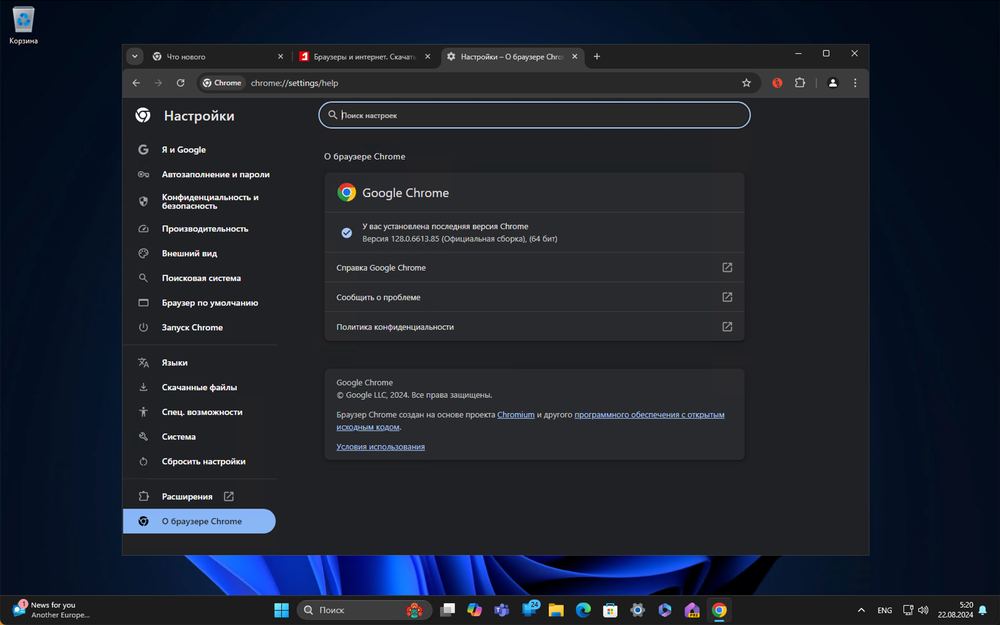Open the tab search dropdown arrow
The height and width of the screenshot is (625, 1000).
coord(135,57)
